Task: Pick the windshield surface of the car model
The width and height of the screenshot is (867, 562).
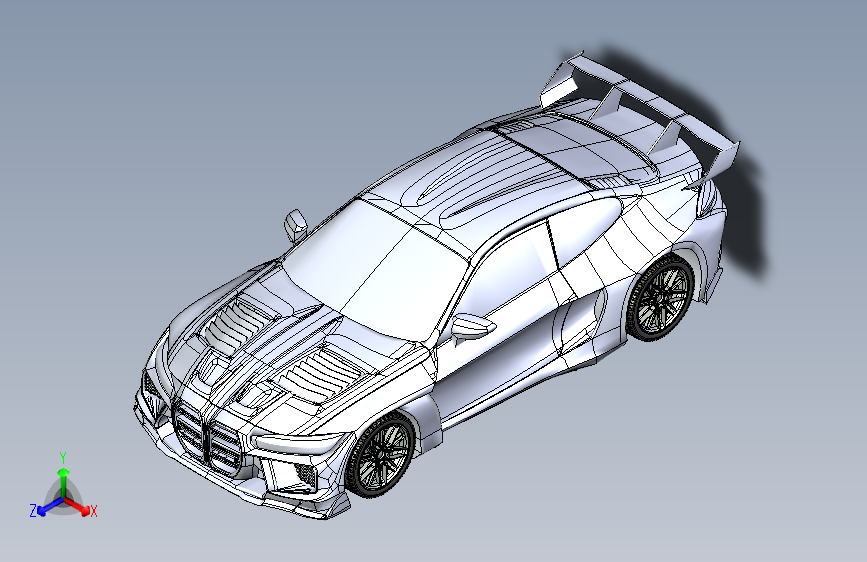Action: 375,269
